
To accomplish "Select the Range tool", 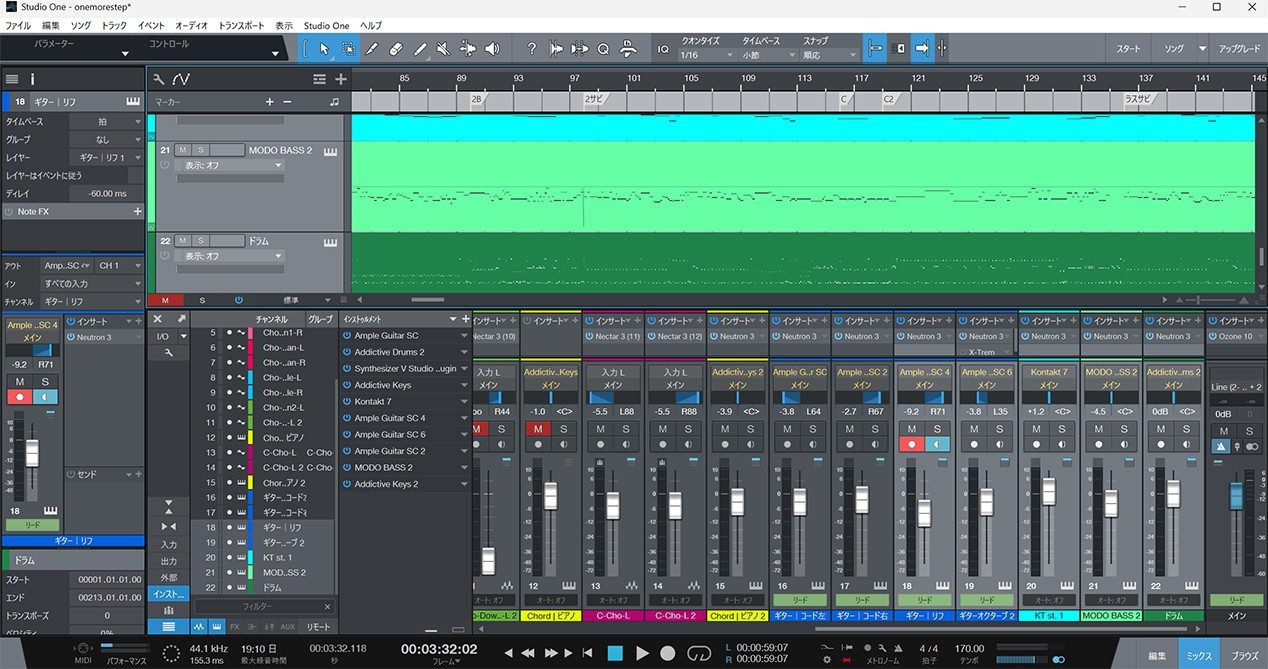I will click(x=348, y=48).
